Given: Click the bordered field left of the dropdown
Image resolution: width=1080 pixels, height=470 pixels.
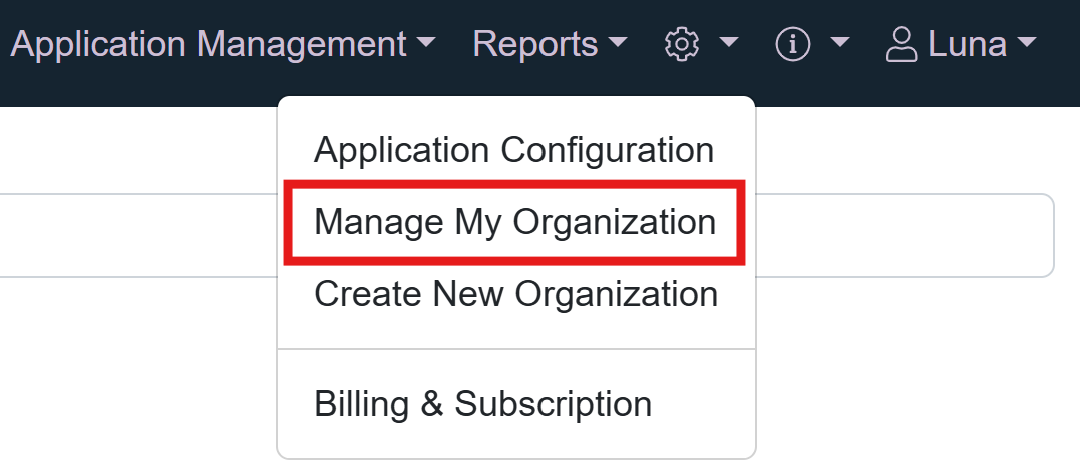Looking at the screenshot, I should click(x=130, y=235).
